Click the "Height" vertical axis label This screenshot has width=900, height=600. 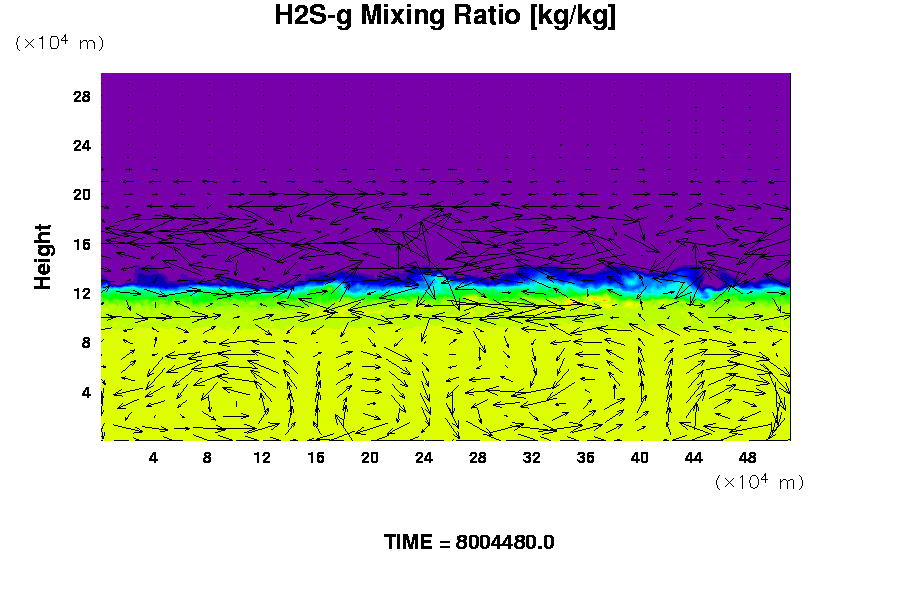point(42,257)
